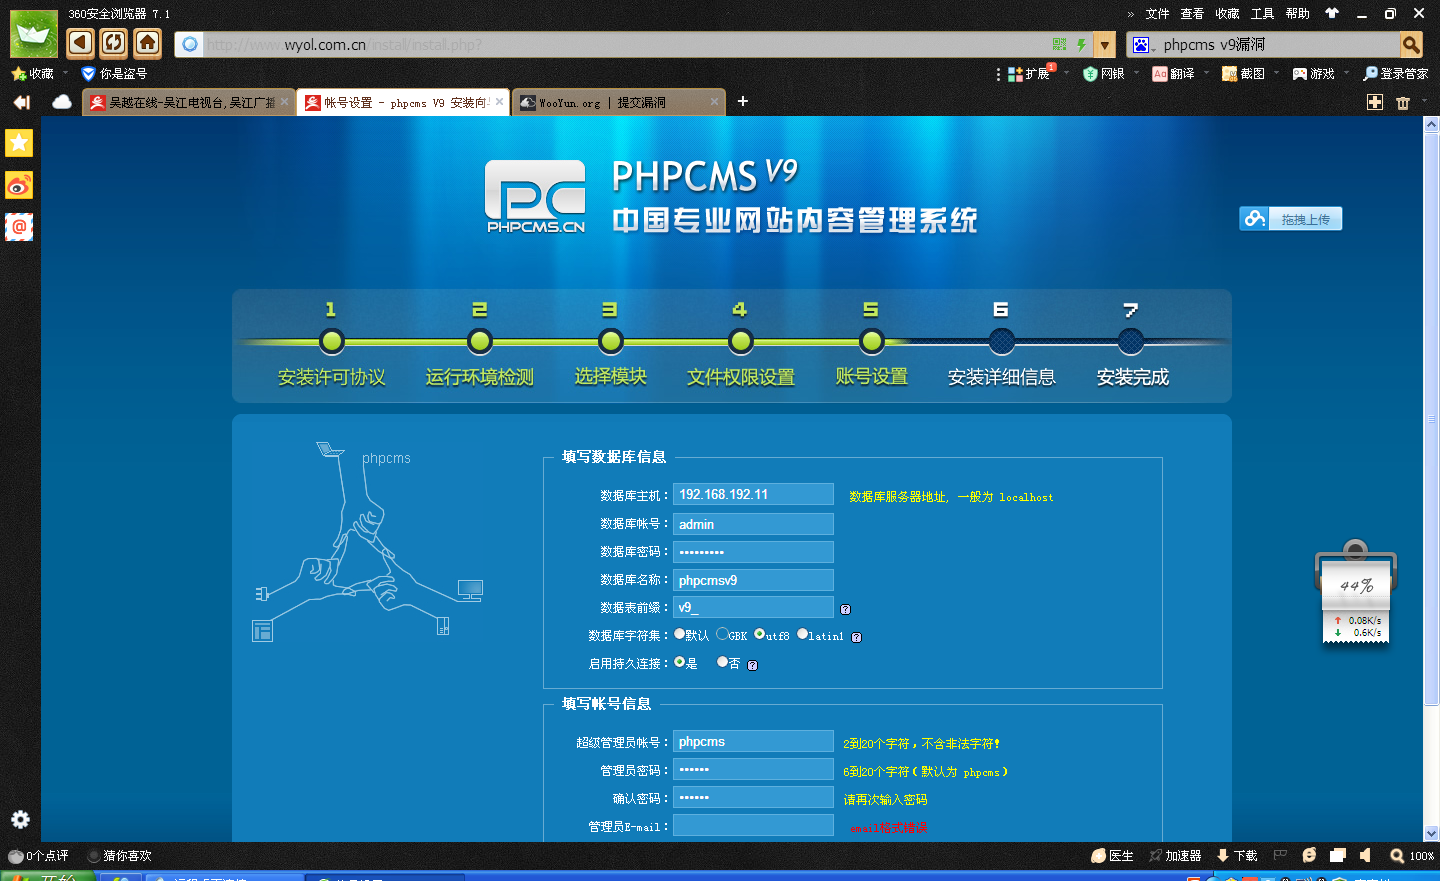Expand the 收藏 favorites dropdown arrow

(66, 73)
